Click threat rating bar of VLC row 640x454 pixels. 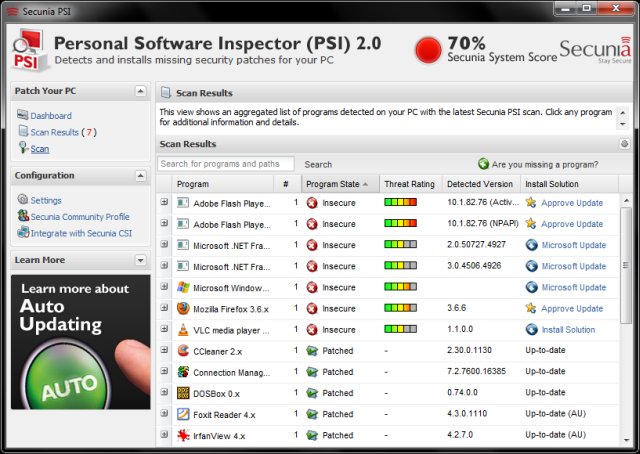(x=400, y=329)
